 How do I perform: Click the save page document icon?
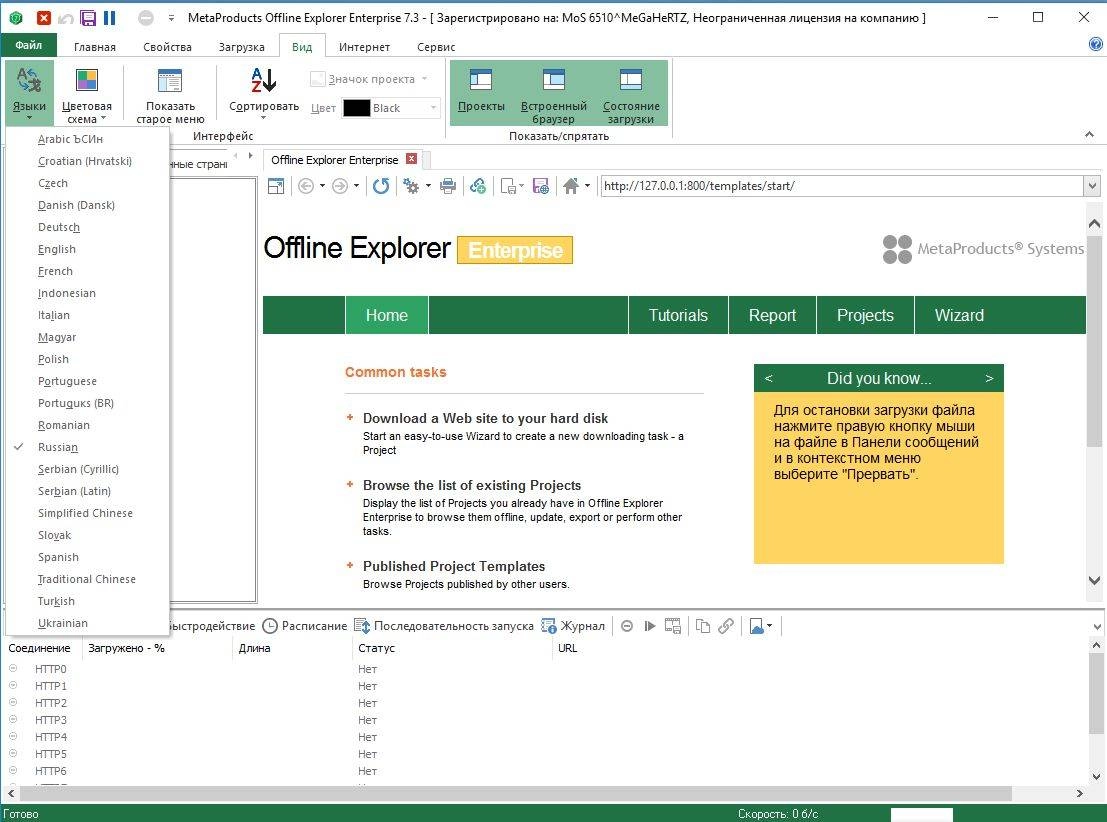508,186
